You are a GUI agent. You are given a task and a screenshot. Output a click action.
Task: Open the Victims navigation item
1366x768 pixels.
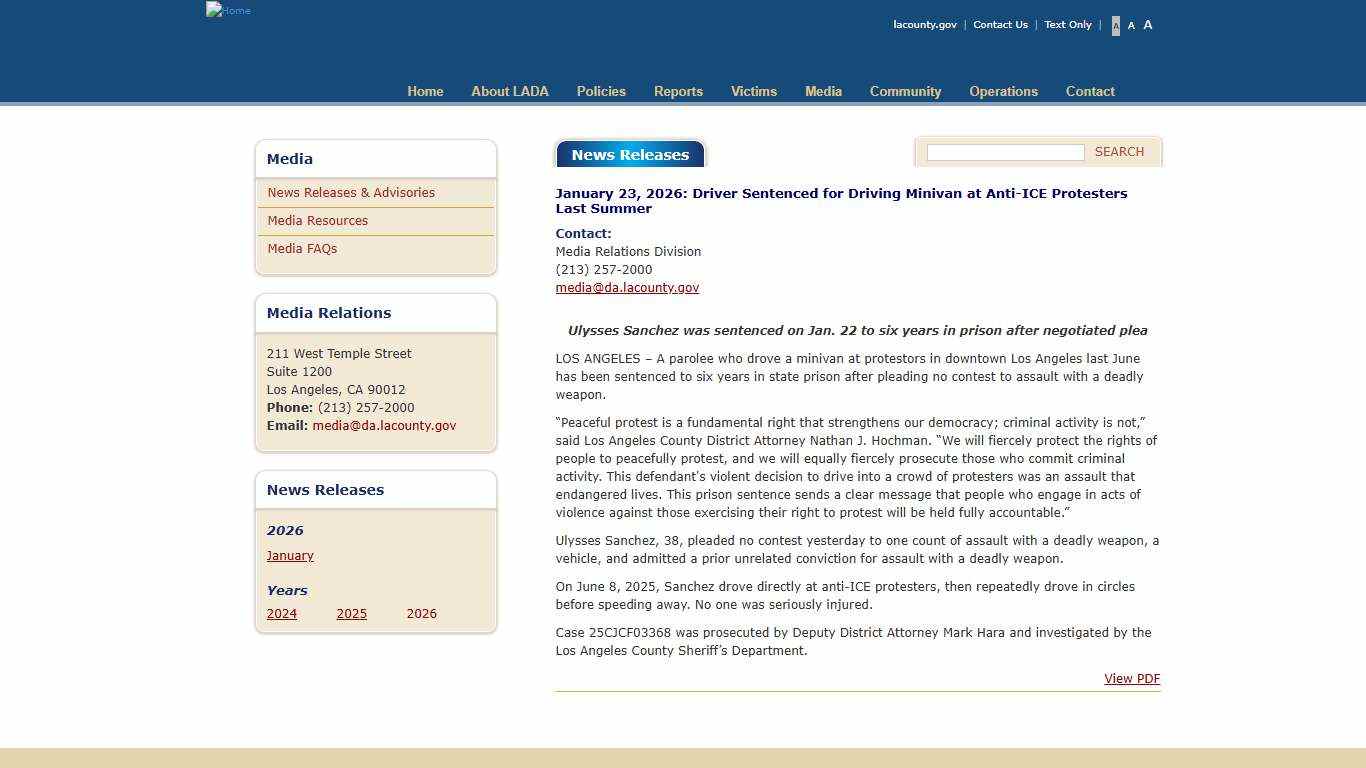[754, 91]
